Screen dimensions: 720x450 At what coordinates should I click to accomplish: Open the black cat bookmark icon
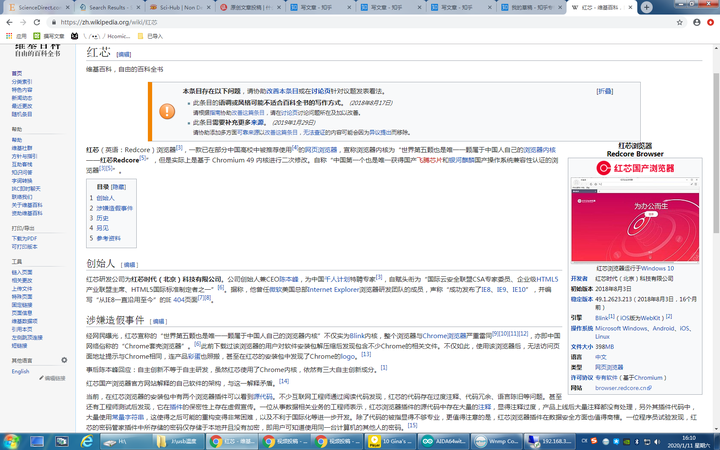(x=74, y=36)
